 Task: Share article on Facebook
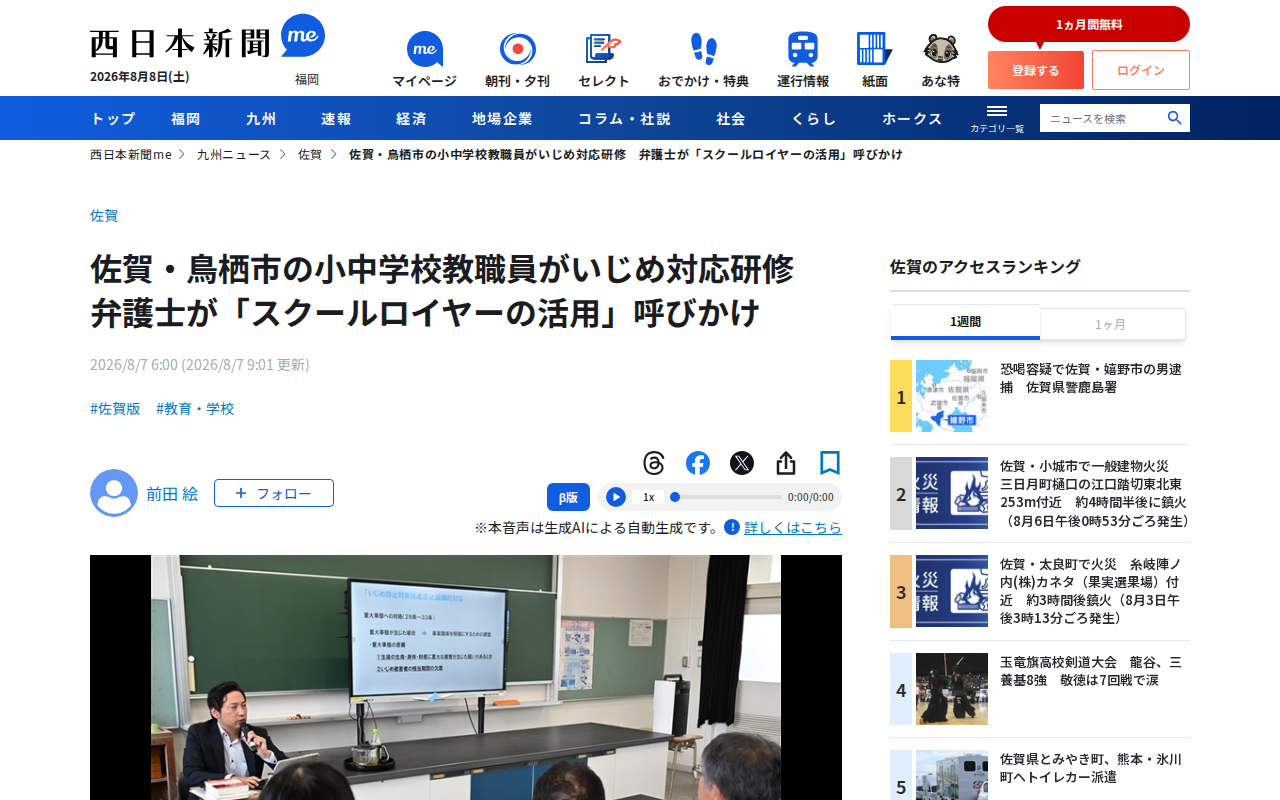coord(698,463)
